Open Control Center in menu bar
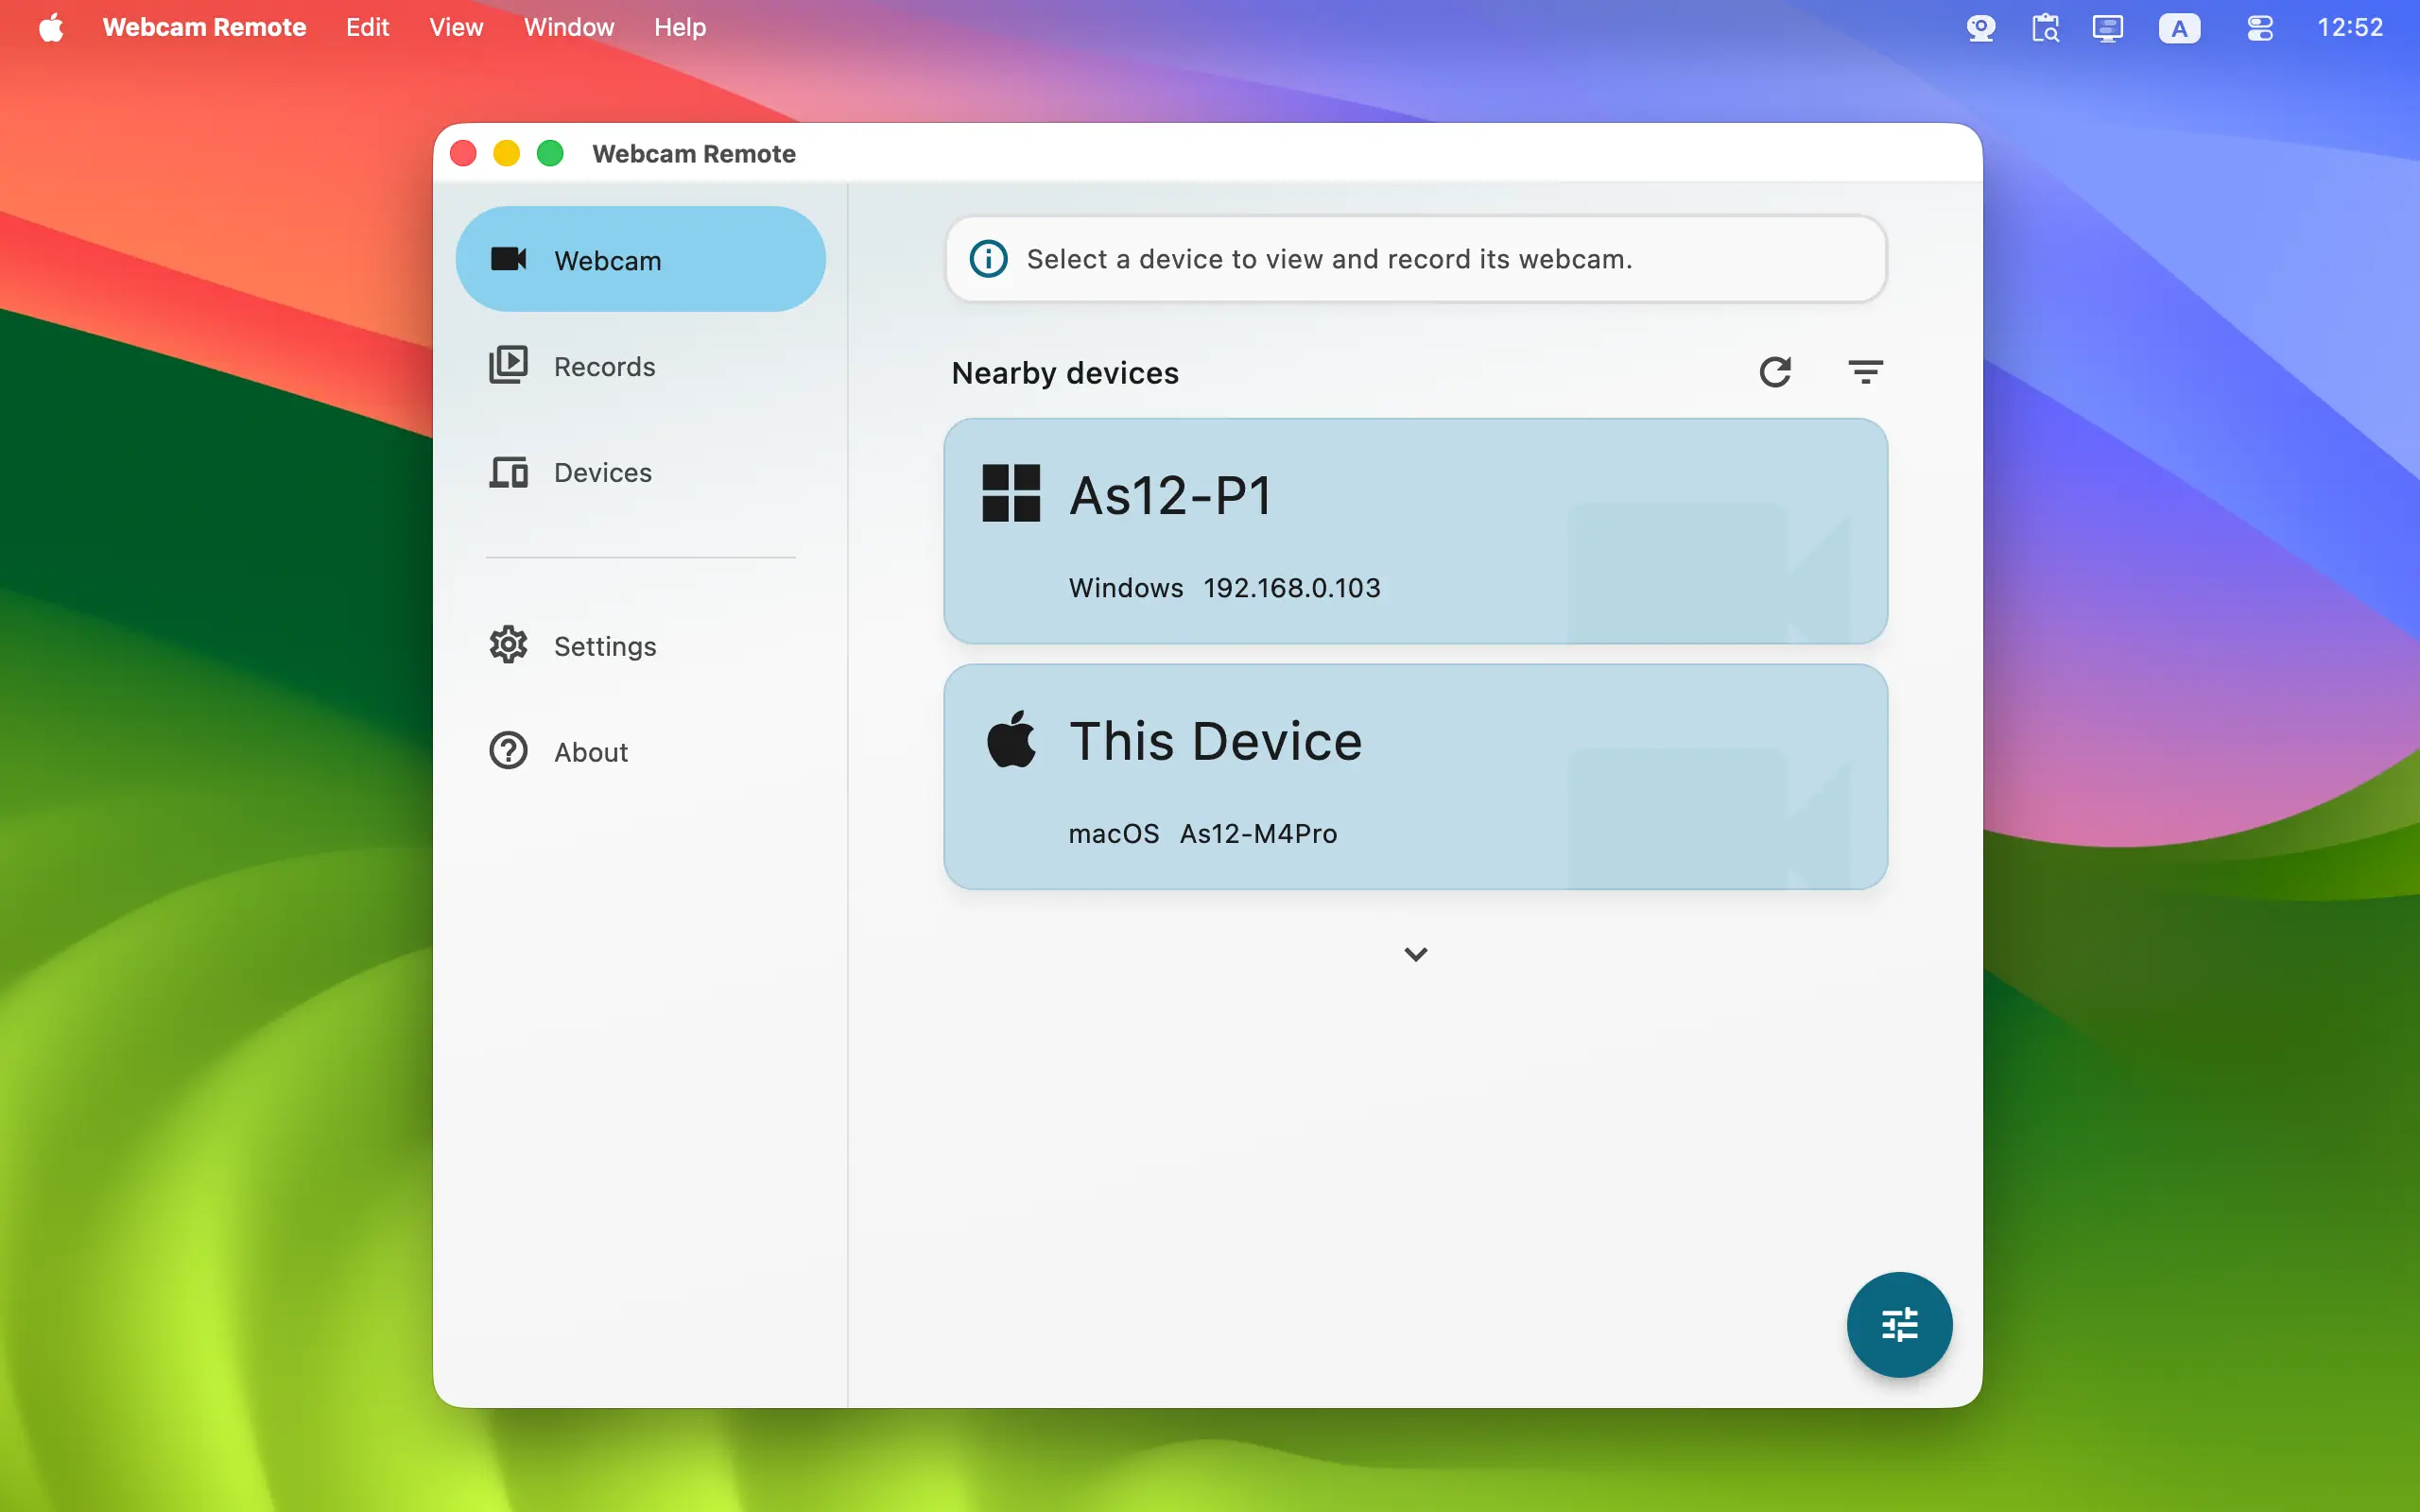The height and width of the screenshot is (1512, 2420). pyautogui.click(x=2260, y=28)
